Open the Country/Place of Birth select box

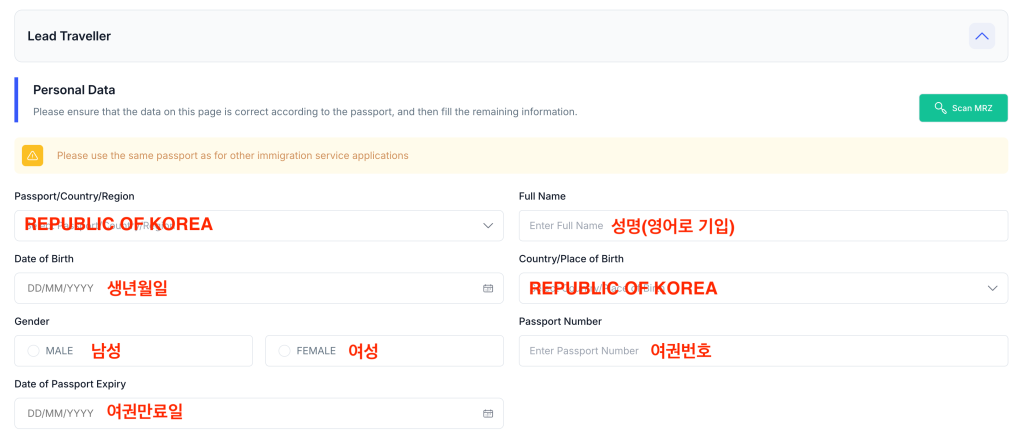click(763, 288)
